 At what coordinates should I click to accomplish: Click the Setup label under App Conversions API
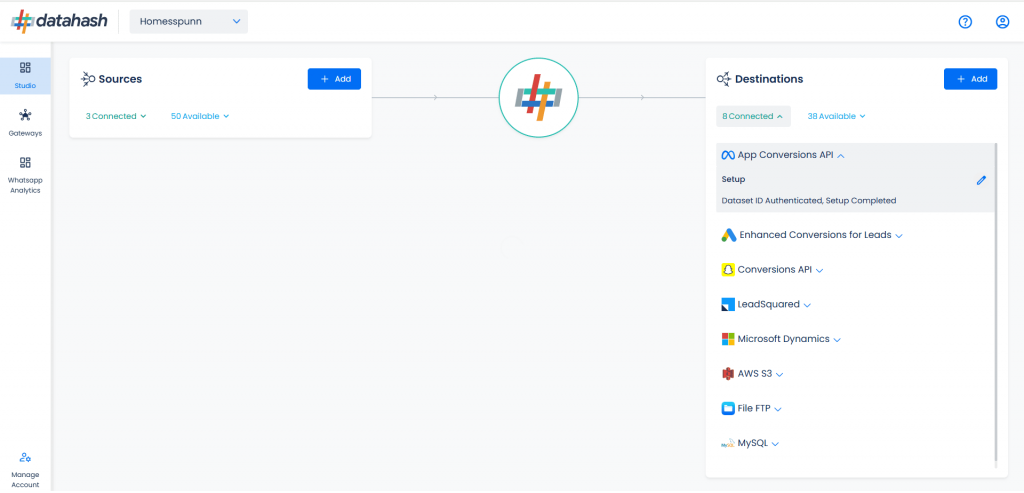pyautogui.click(x=733, y=180)
